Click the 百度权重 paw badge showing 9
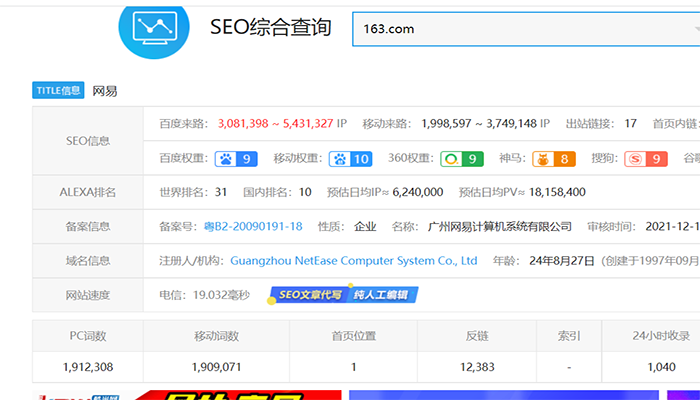 click(x=236, y=159)
